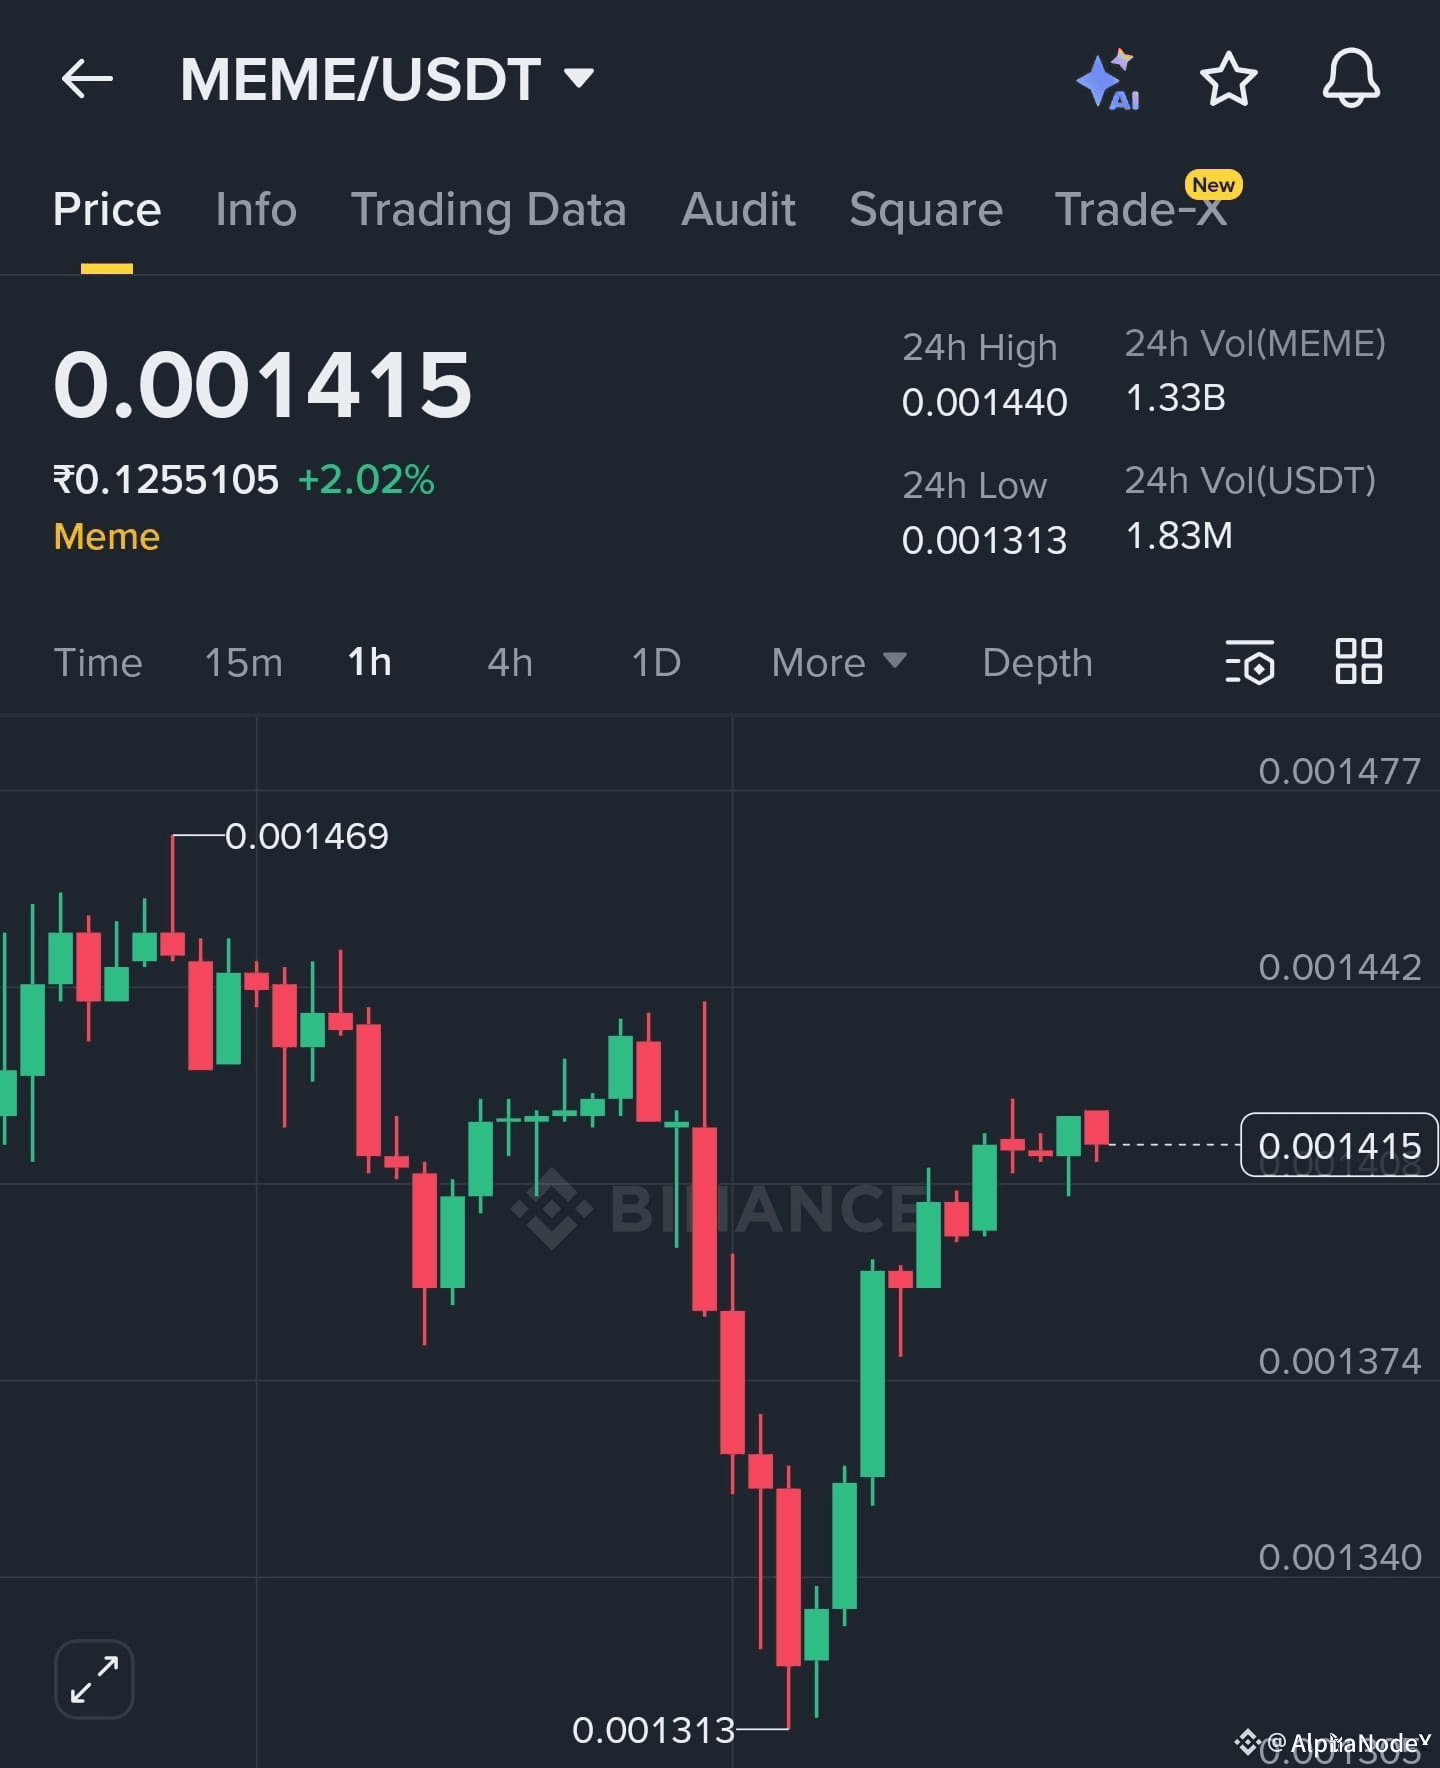Open the AI assistant sparkle icon
The image size is (1440, 1768).
[1108, 79]
